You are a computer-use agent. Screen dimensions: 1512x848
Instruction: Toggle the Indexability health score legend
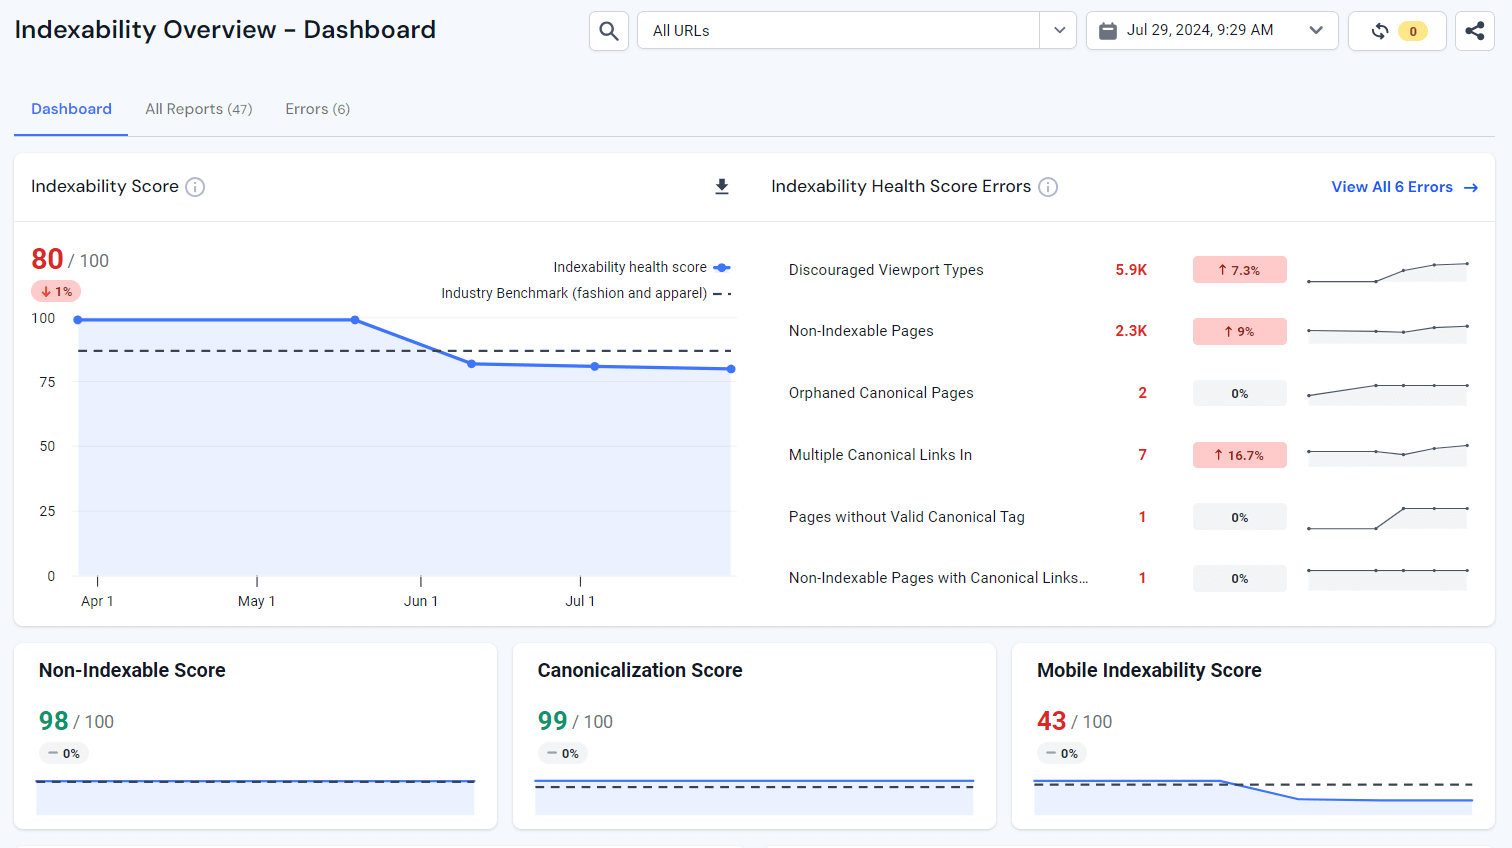642,267
